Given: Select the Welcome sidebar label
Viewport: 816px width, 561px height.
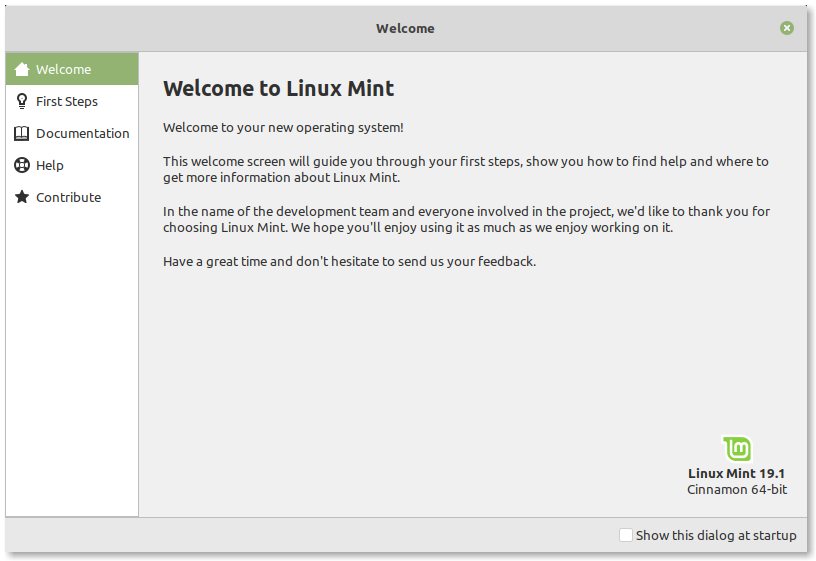Looking at the screenshot, I should pyautogui.click(x=63, y=69).
